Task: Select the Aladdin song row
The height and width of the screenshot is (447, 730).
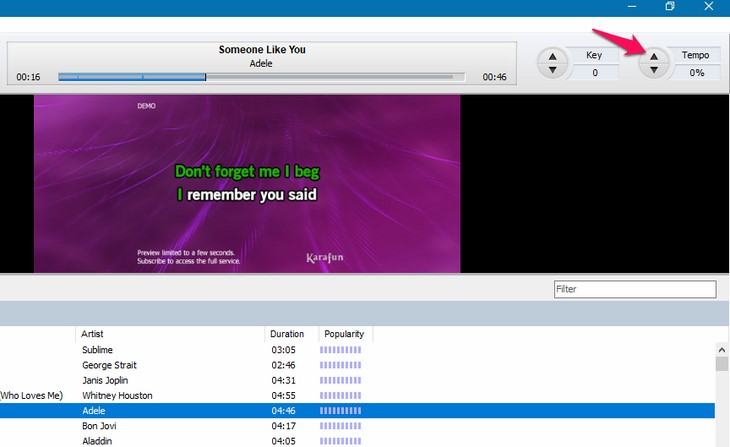Action: pyautogui.click(x=357, y=440)
